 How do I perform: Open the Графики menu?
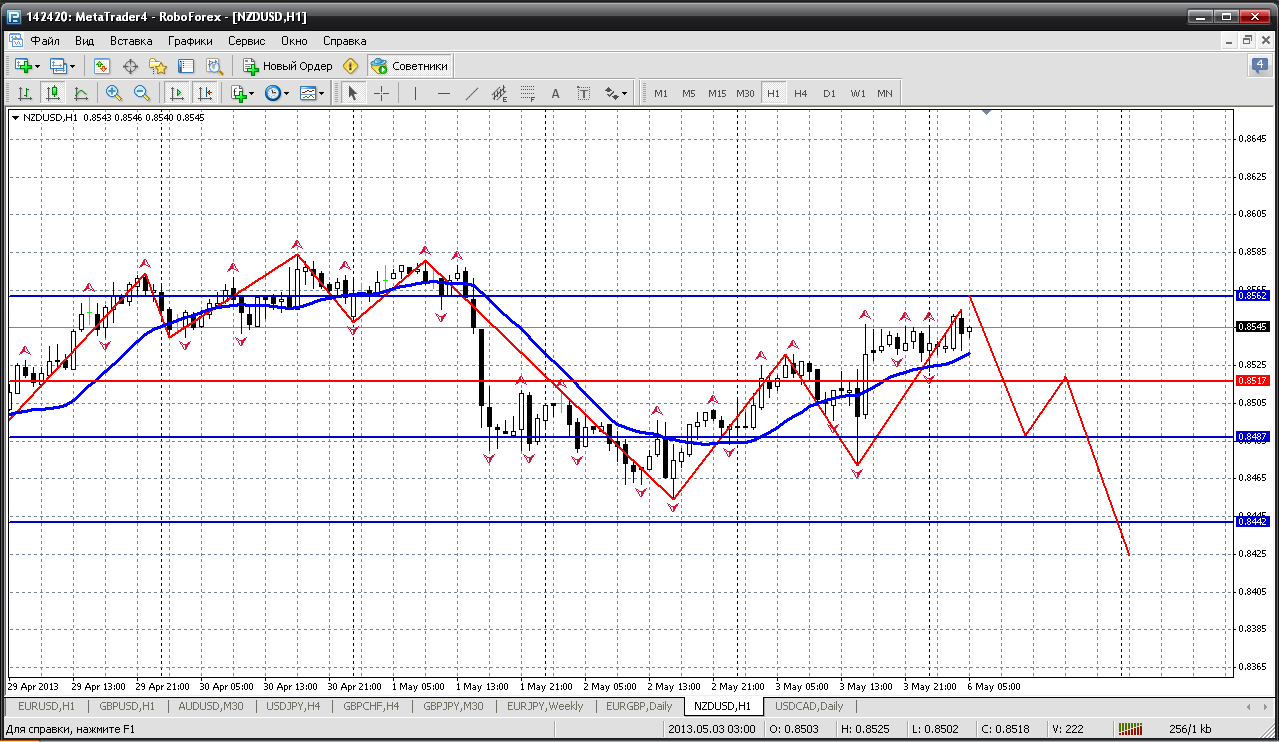190,41
